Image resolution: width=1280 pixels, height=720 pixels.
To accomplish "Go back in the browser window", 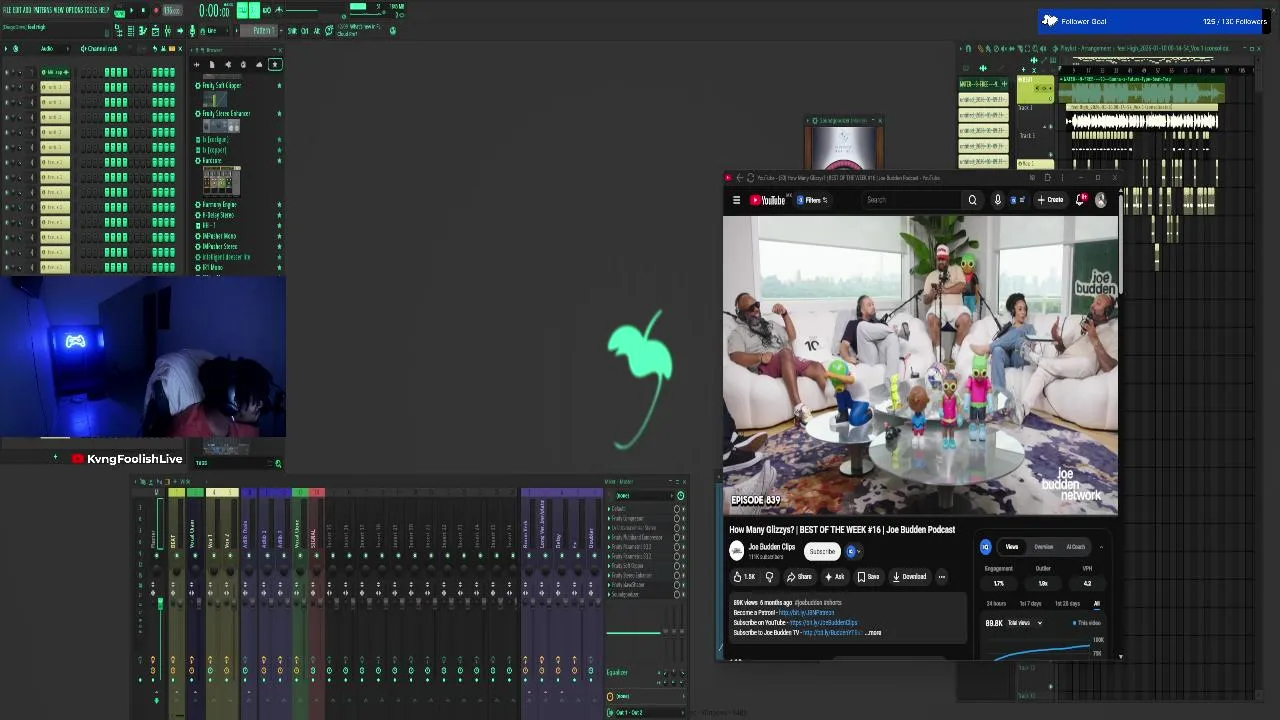I will (x=739, y=178).
